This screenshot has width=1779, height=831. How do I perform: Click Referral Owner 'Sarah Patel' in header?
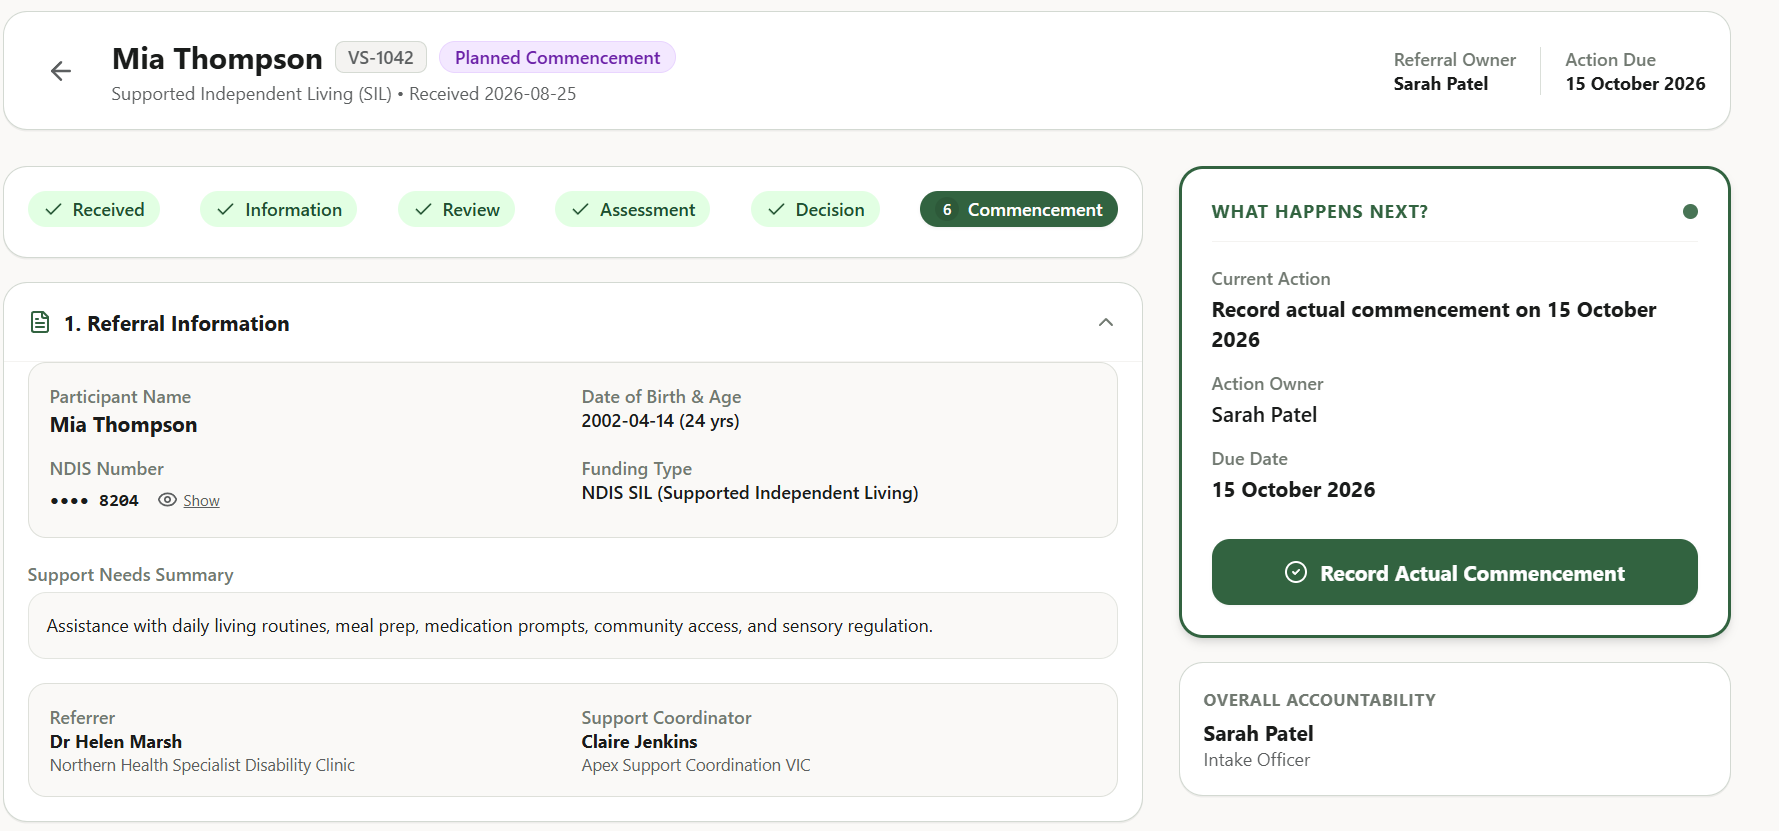(x=1441, y=84)
